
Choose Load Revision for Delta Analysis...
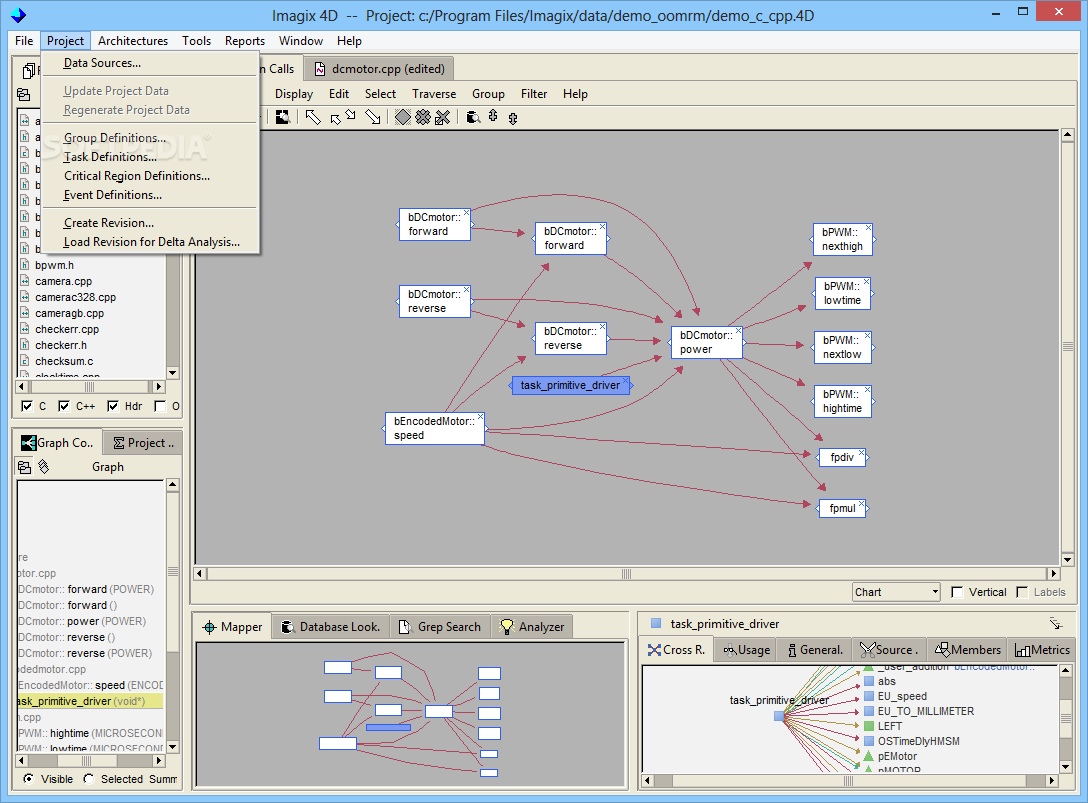(151, 242)
